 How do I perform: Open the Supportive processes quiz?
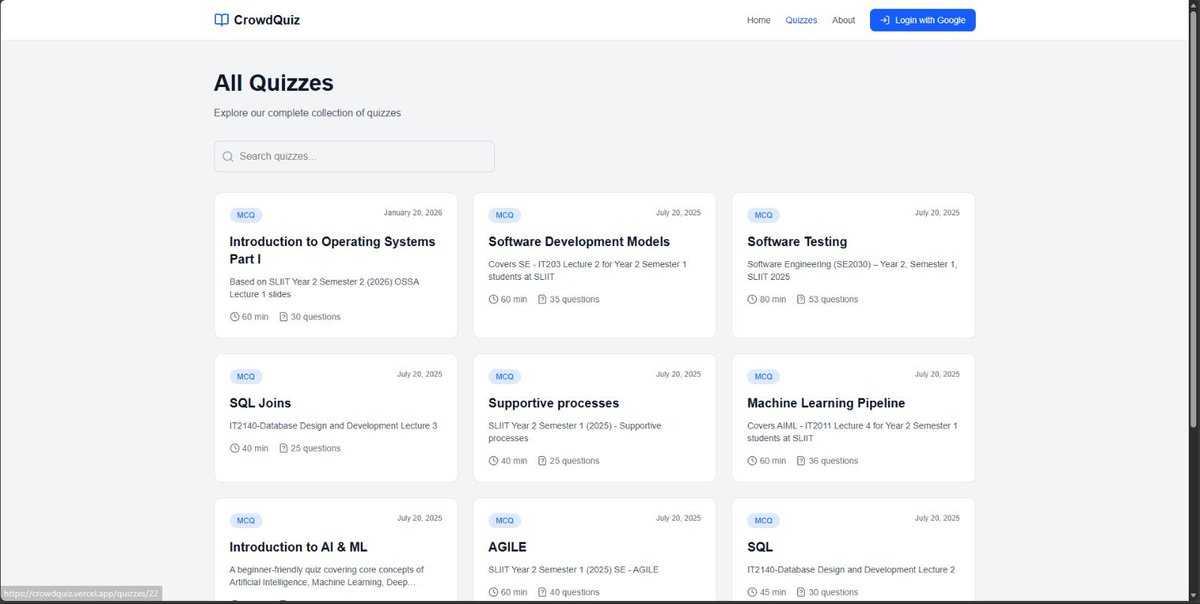point(553,403)
